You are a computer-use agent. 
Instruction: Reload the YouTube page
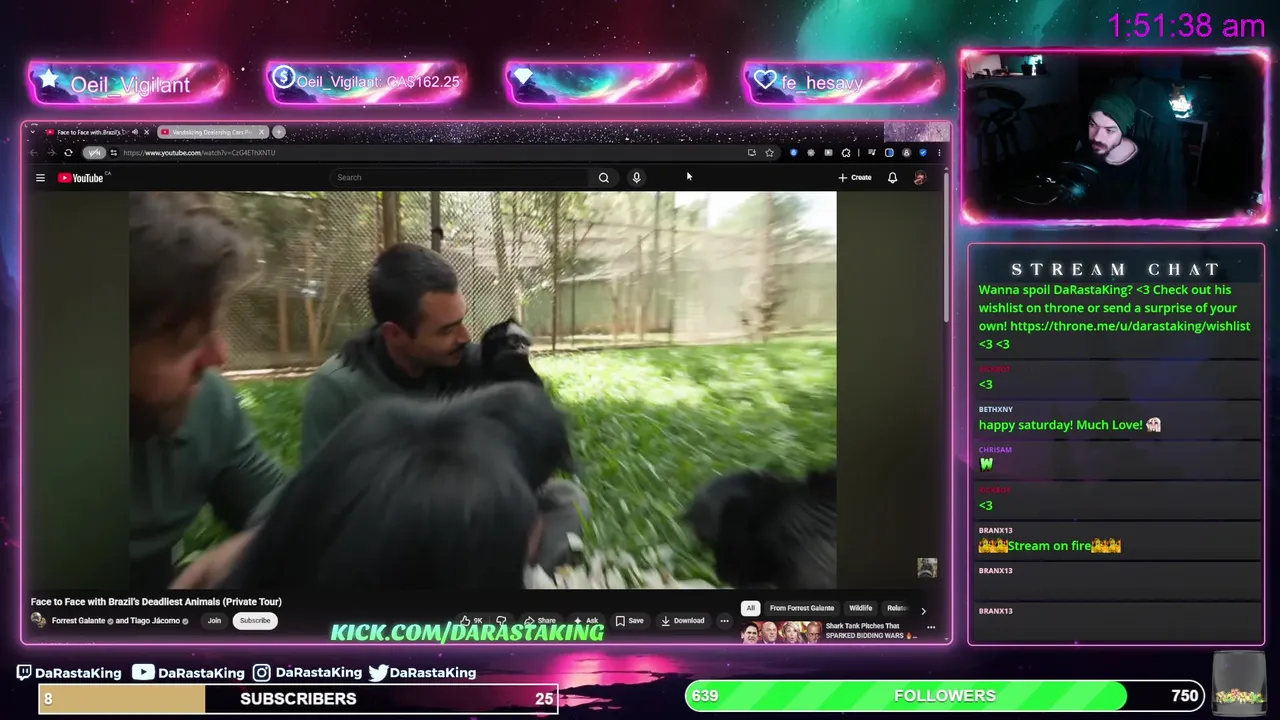[68, 153]
